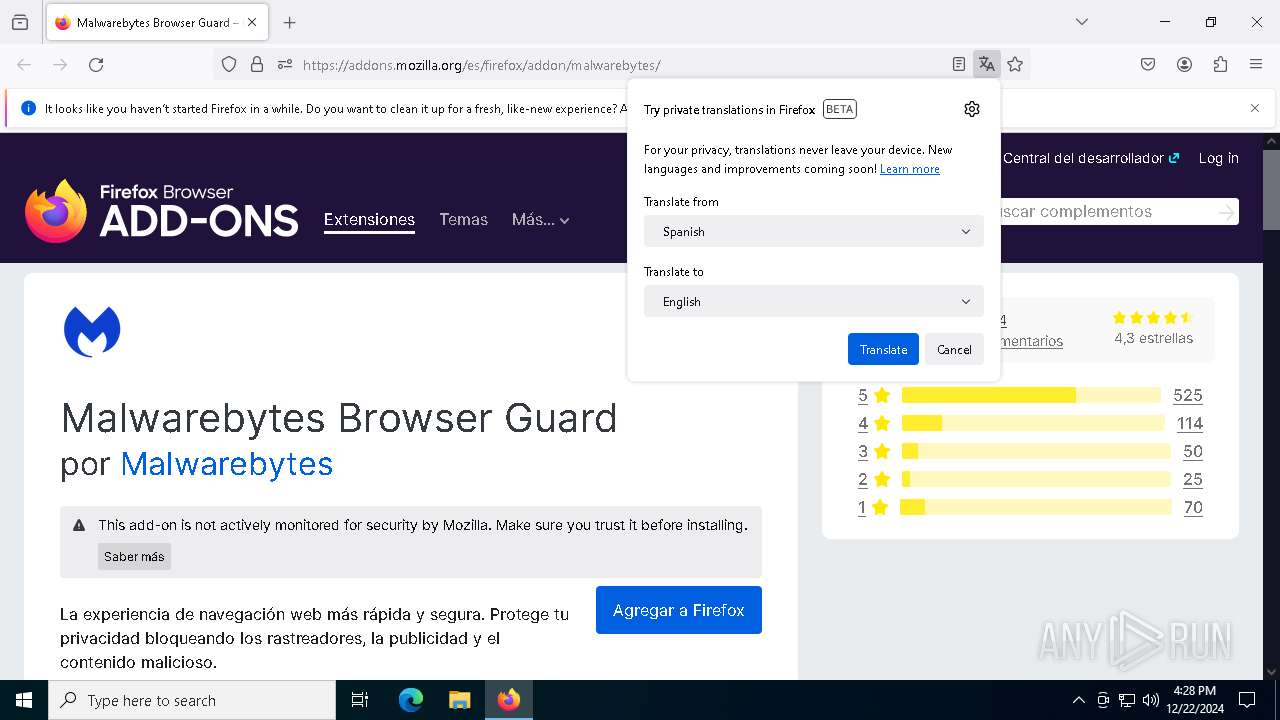Close the Malwarebytes Browser Guard tab

click(252, 22)
